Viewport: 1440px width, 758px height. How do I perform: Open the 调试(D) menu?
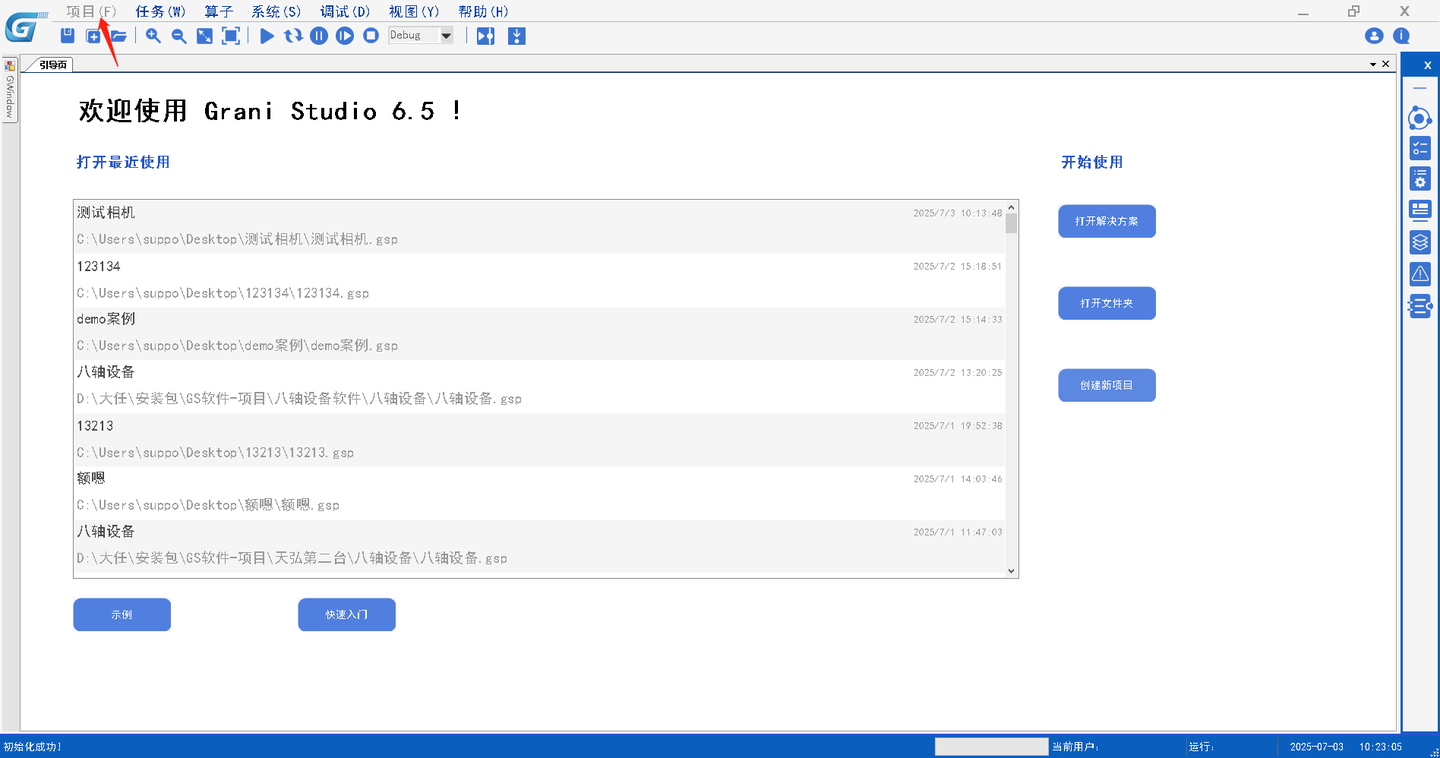(345, 11)
